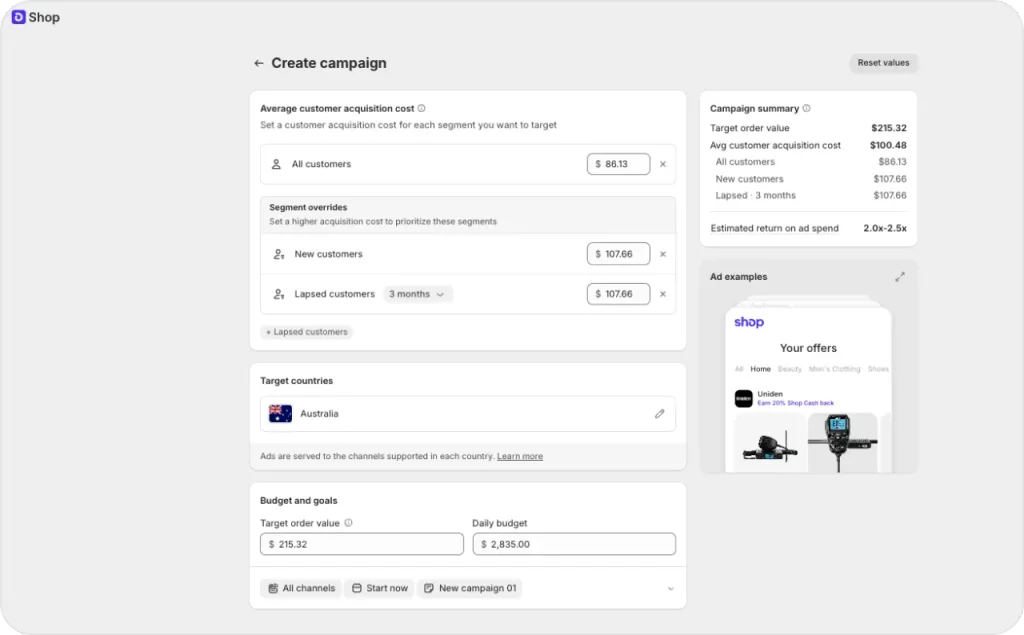Edit Lapsed customers acquisition cost field
The image size is (1024, 635).
click(x=618, y=294)
